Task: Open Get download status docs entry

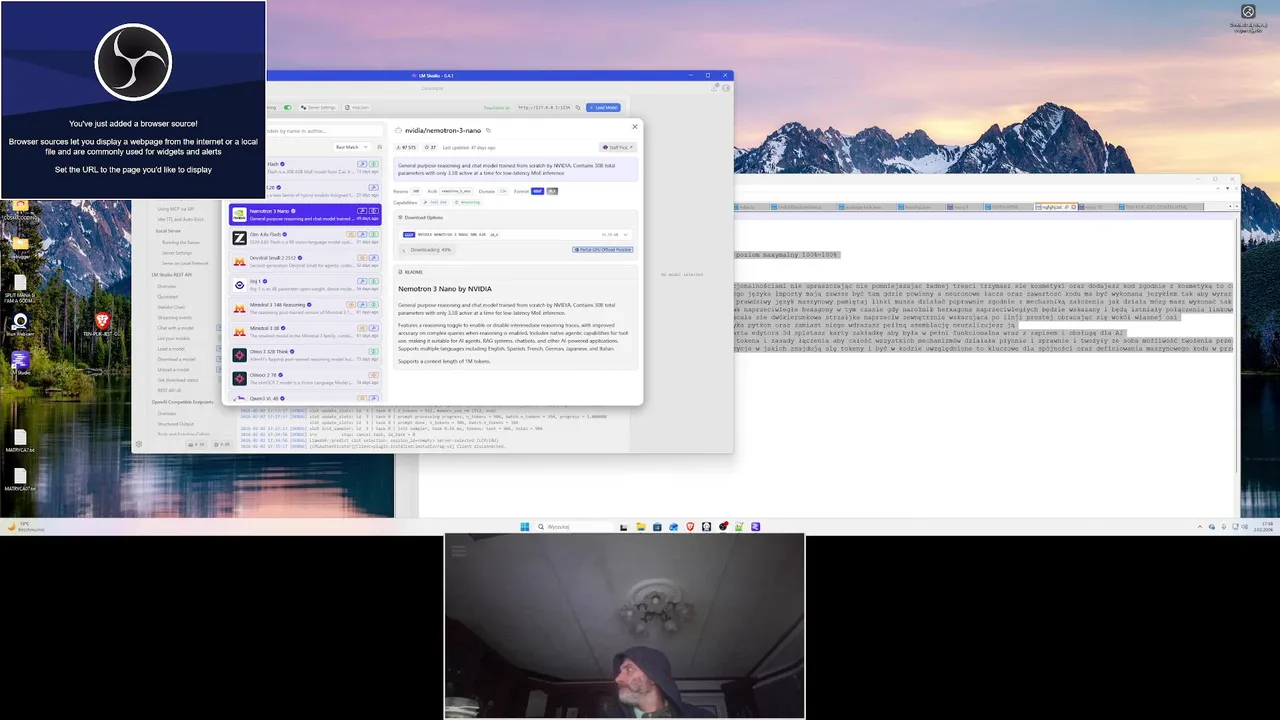Action: [178, 380]
